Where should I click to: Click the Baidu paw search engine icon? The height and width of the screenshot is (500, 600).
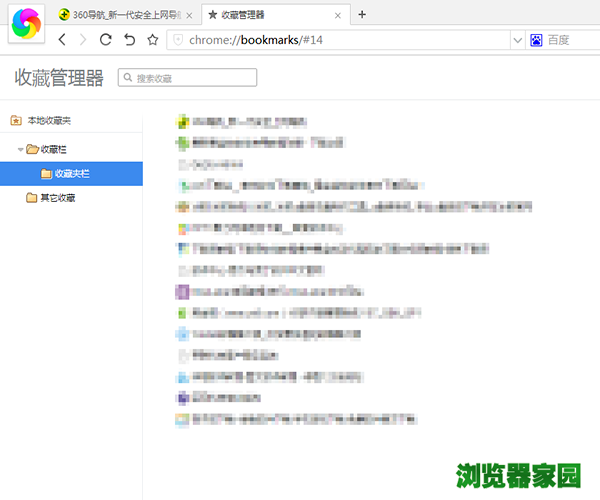tap(536, 40)
